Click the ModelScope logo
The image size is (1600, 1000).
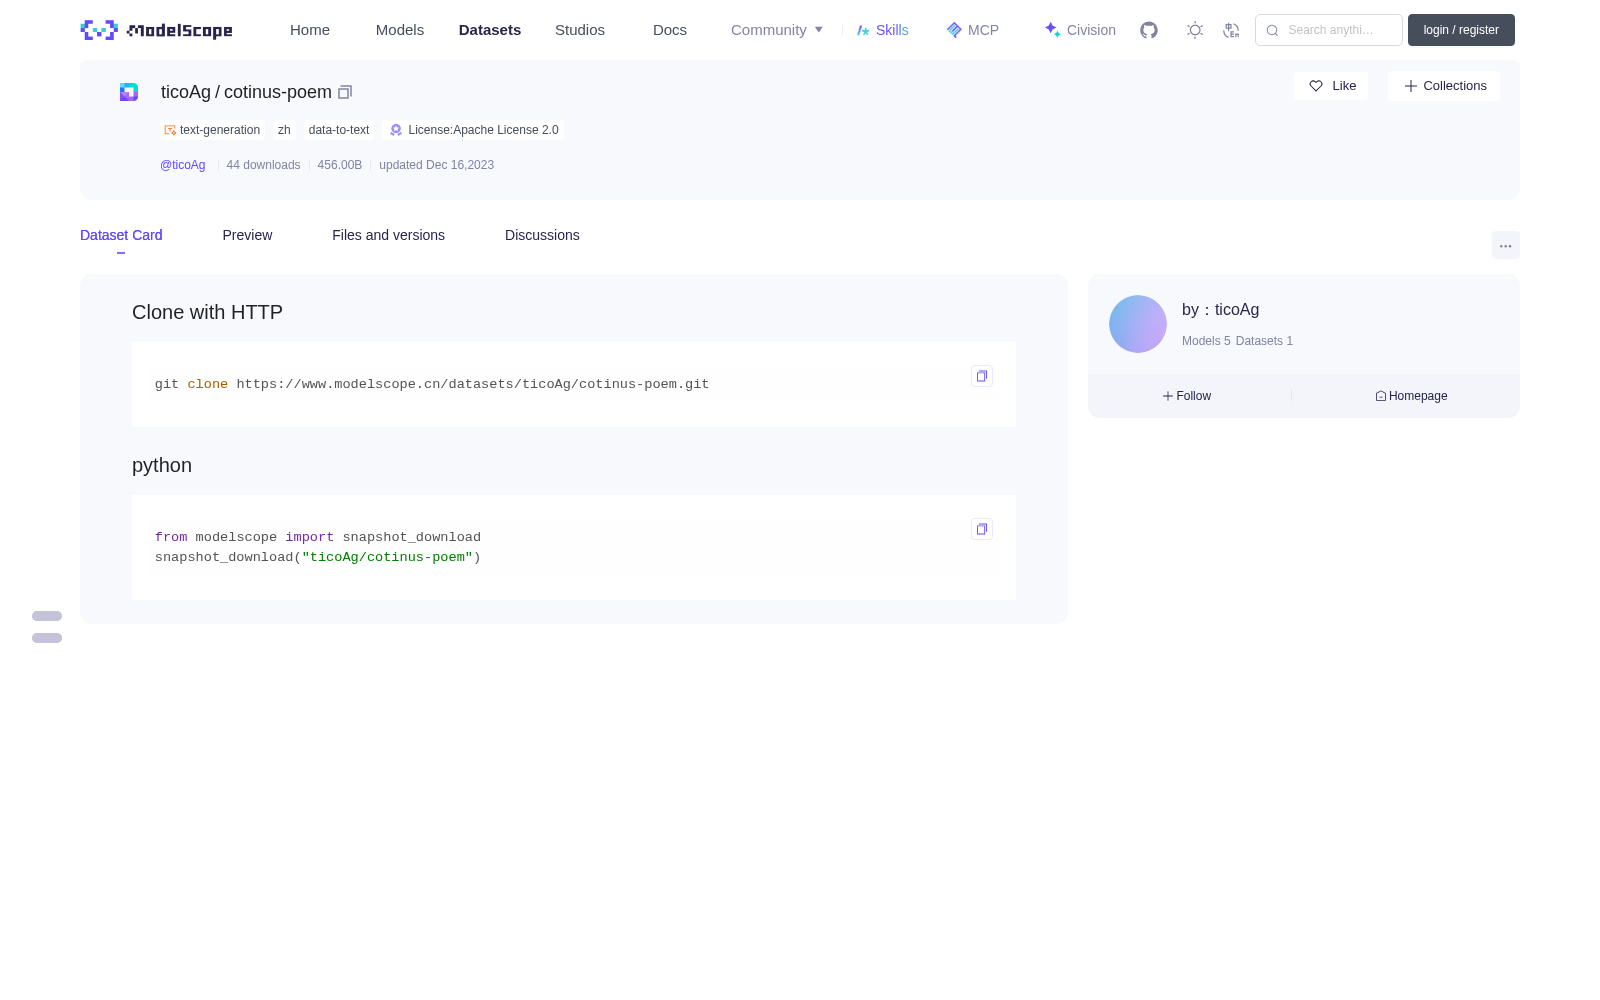(x=156, y=30)
